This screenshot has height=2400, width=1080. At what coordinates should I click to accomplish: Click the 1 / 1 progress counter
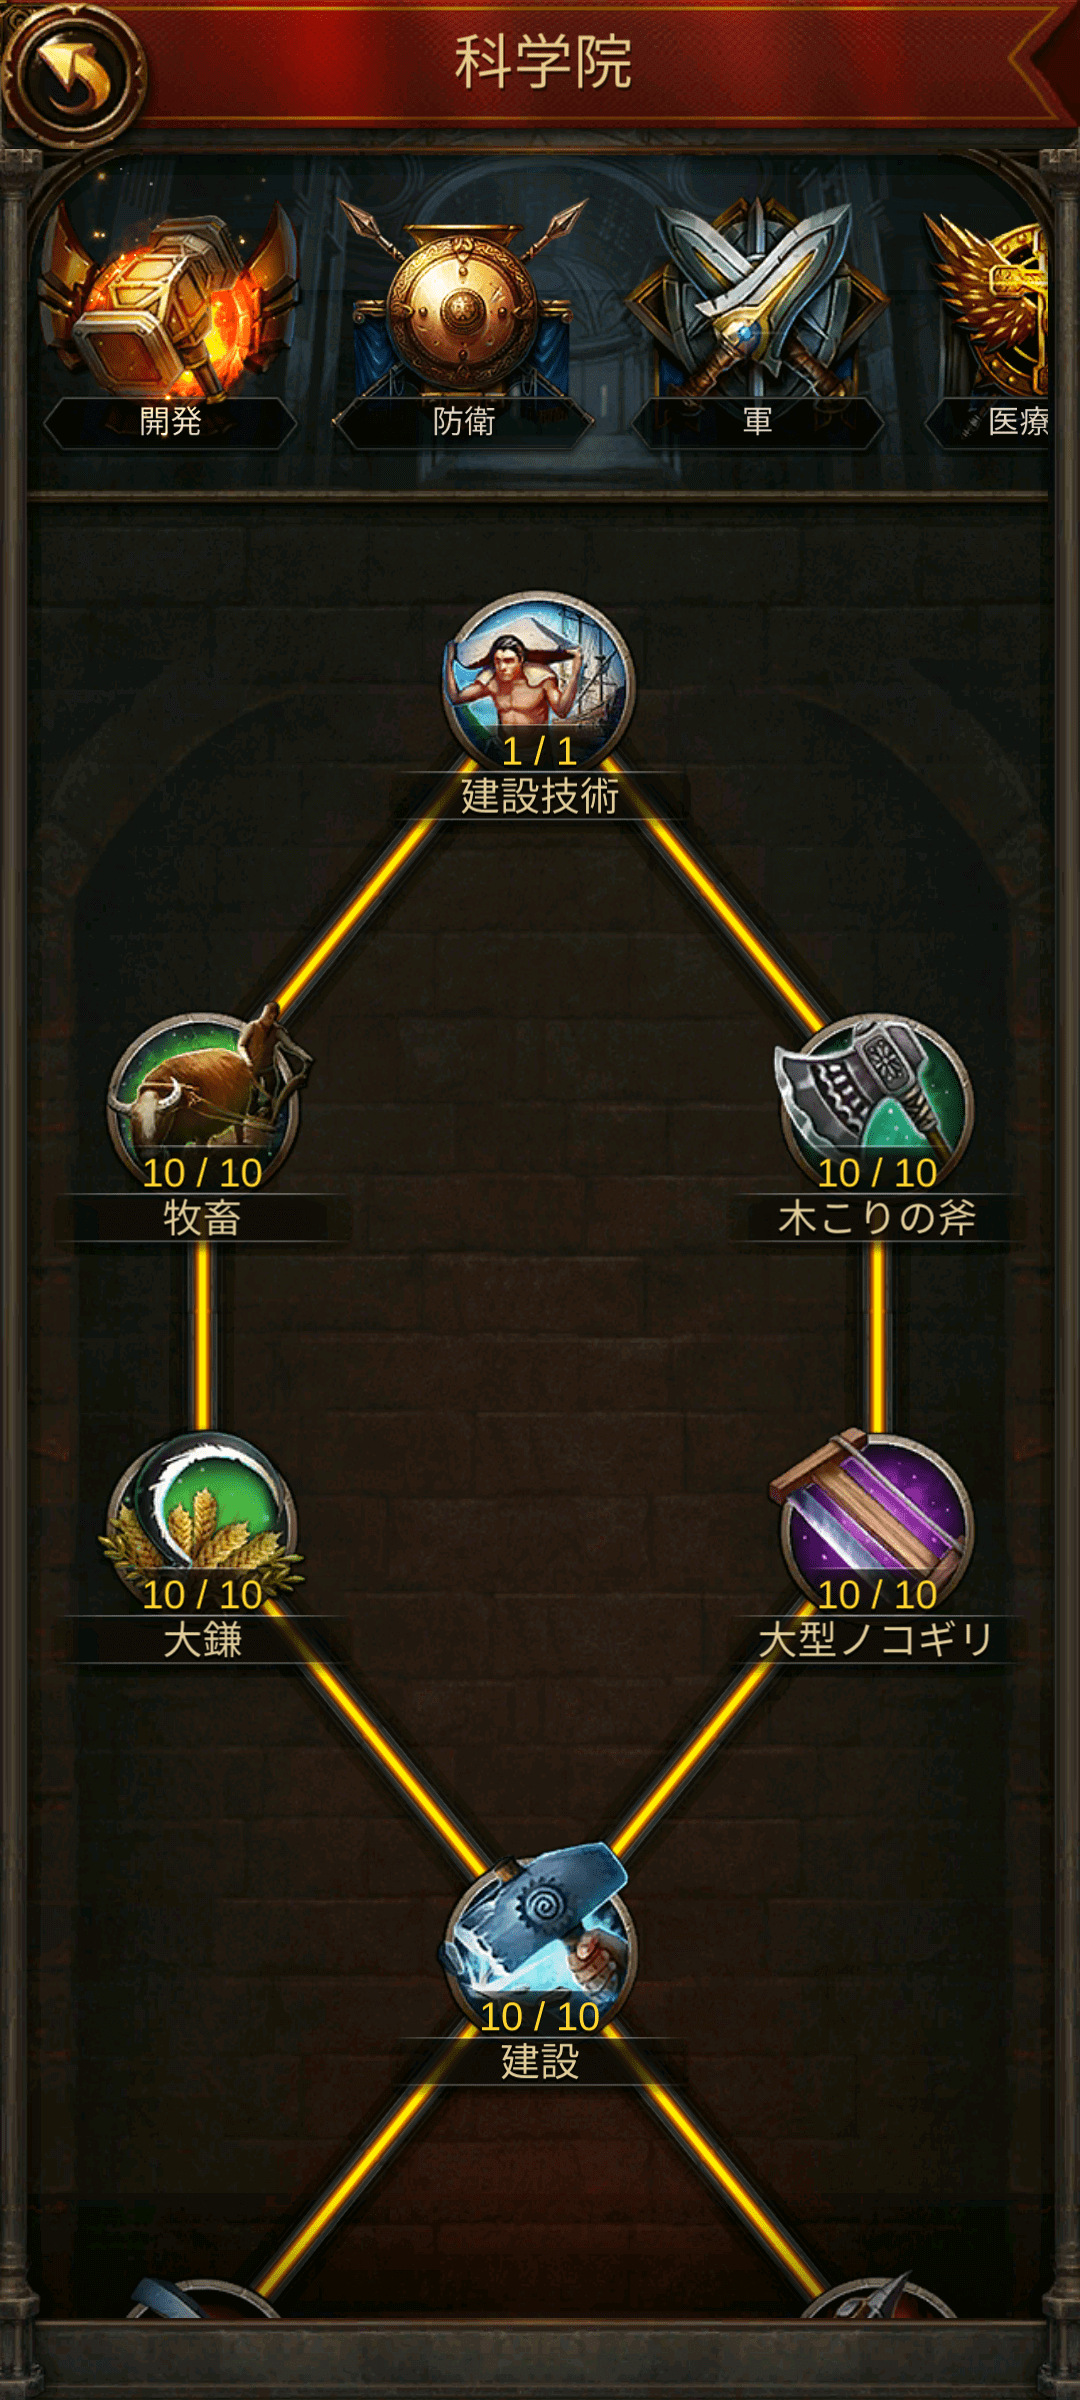pos(540,751)
